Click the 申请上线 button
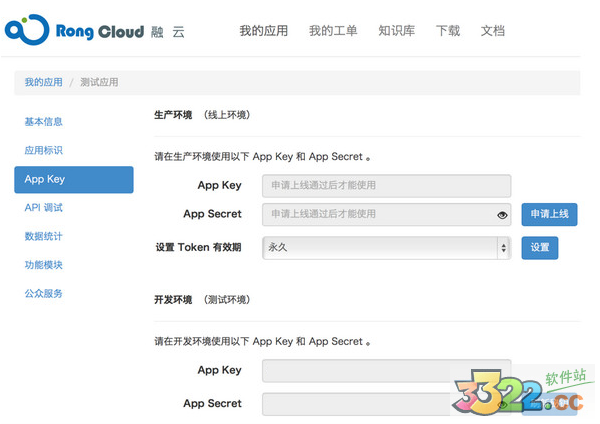The image size is (600, 424). point(549,214)
